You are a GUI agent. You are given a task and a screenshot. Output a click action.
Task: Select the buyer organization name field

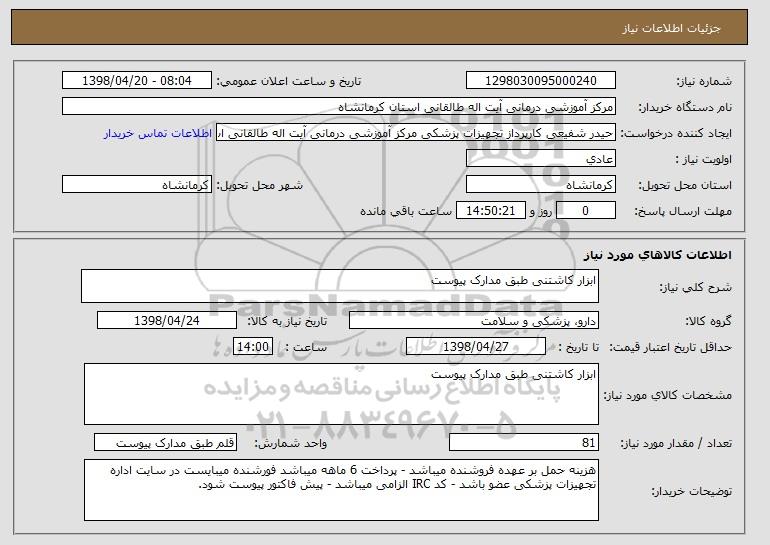pos(339,107)
